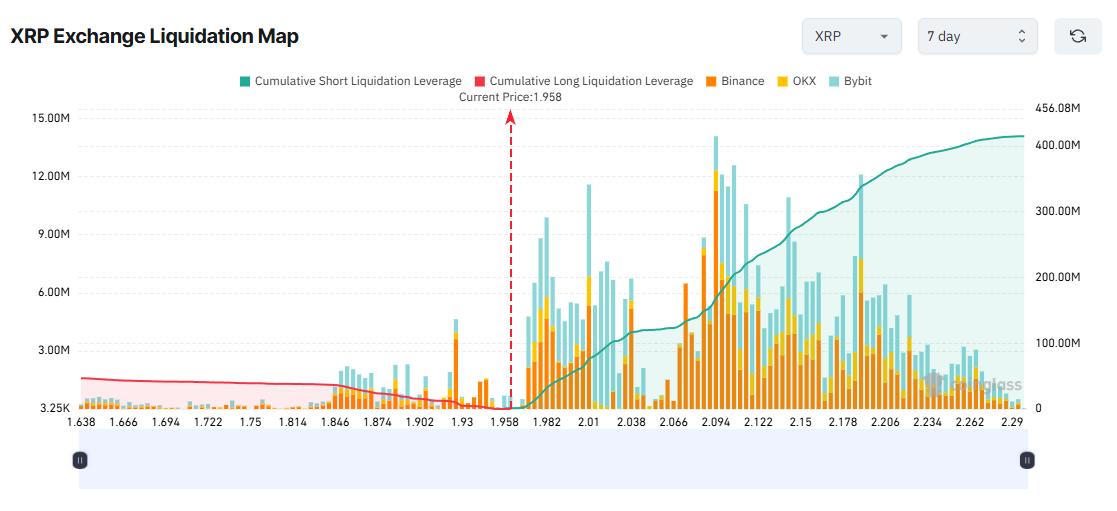The image size is (1117, 511).
Task: Open the XRP coin dropdown
Action: click(851, 36)
